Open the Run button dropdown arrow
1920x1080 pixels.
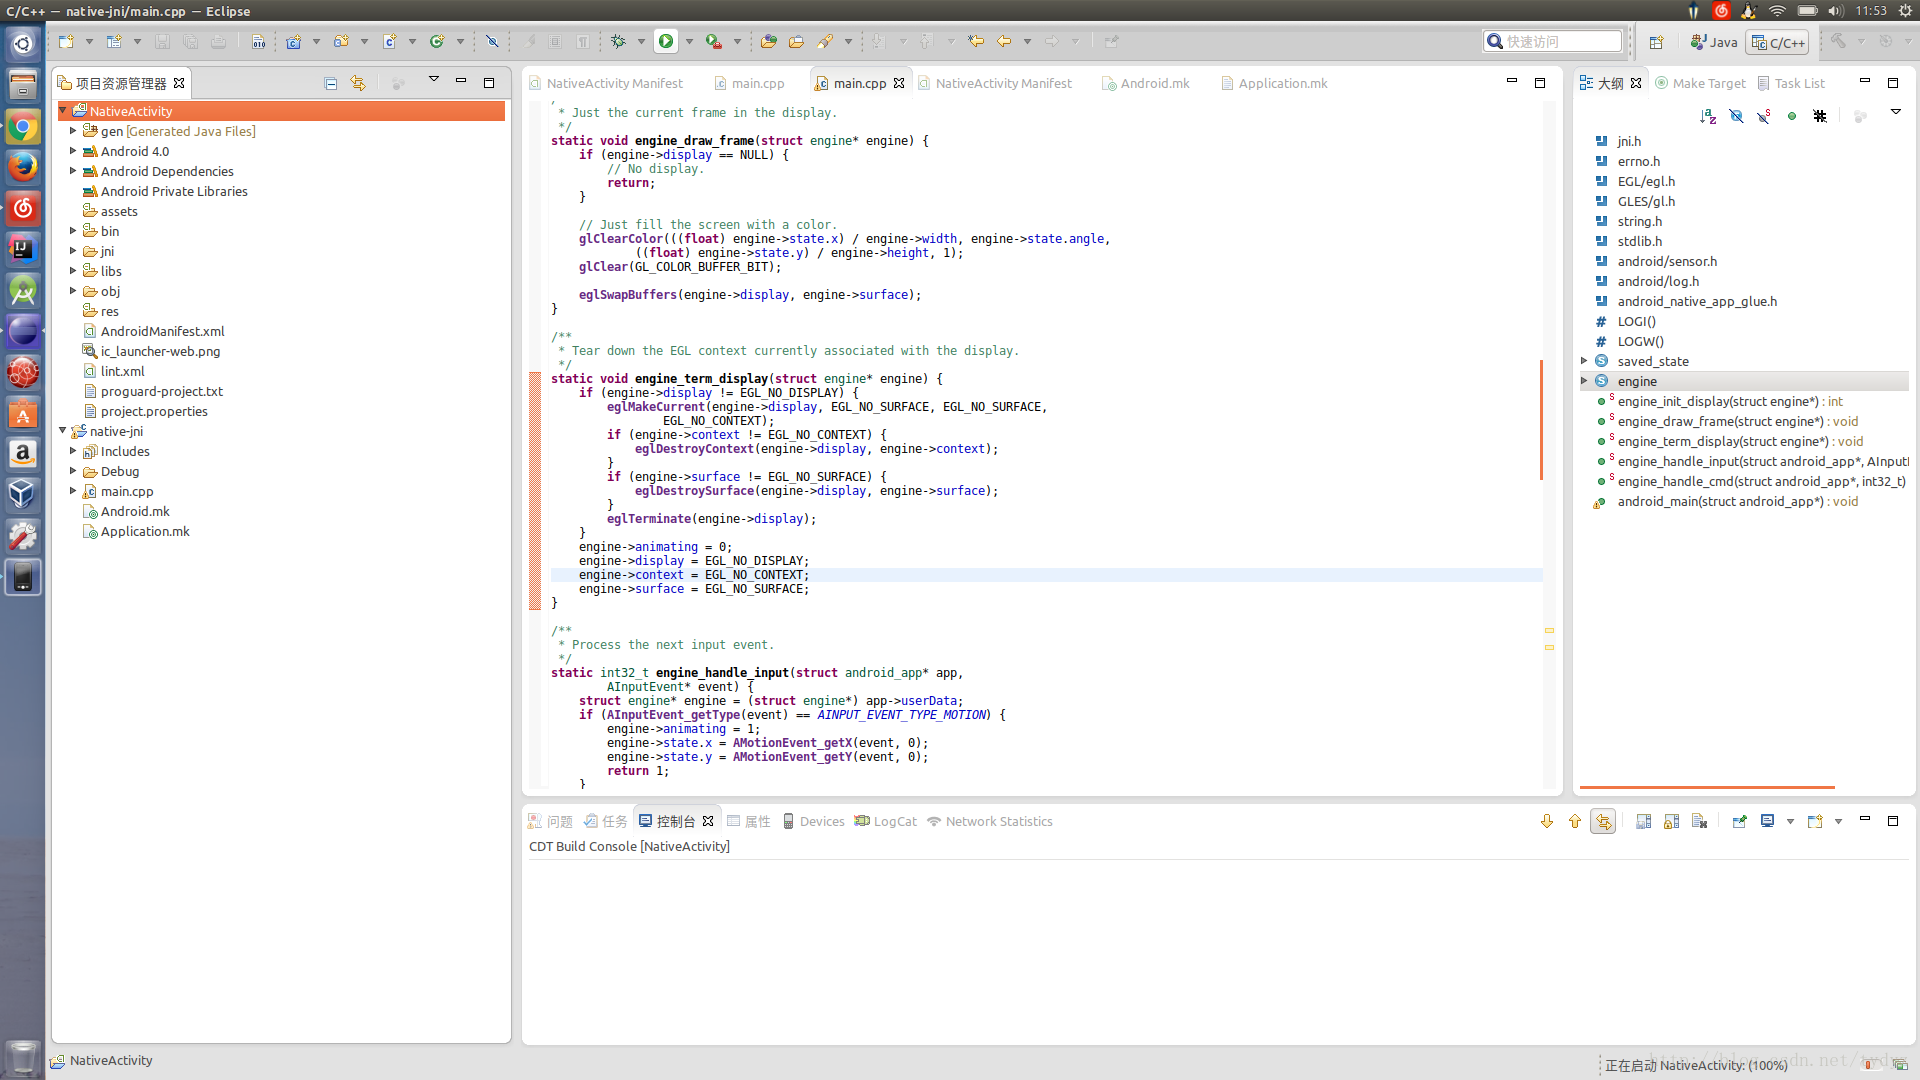click(x=689, y=41)
